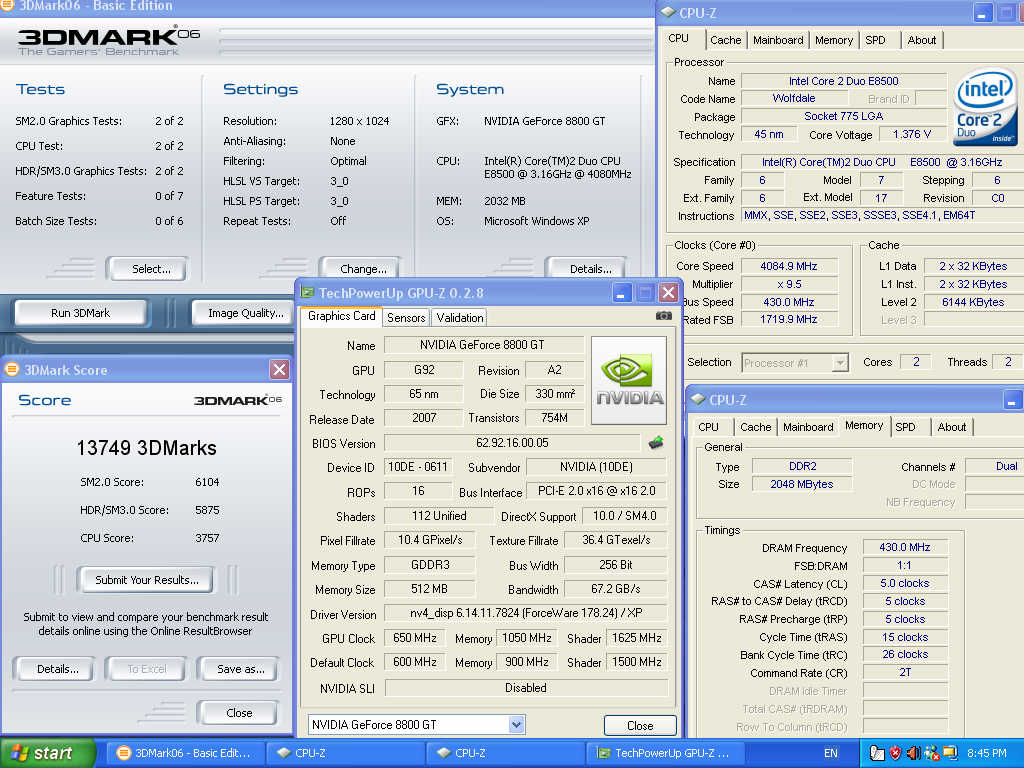Click the Code Name value Wolfdale
Screen dimensions: 1024x768
793,98
